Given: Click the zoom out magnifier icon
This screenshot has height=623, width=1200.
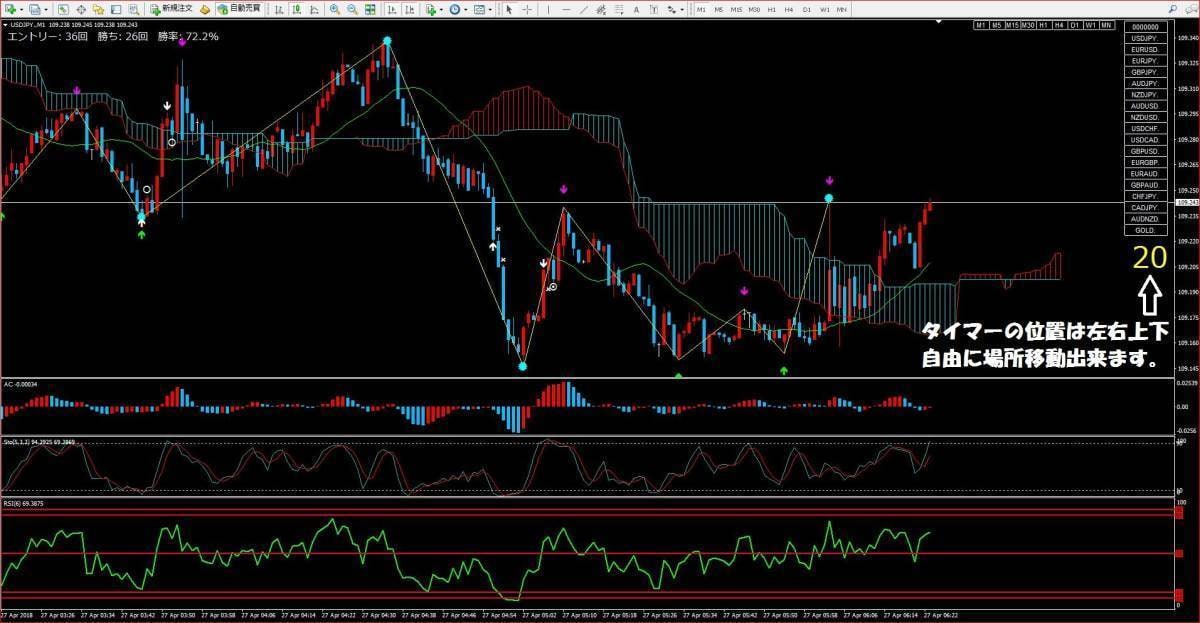Looking at the screenshot, I should click(x=352, y=9).
